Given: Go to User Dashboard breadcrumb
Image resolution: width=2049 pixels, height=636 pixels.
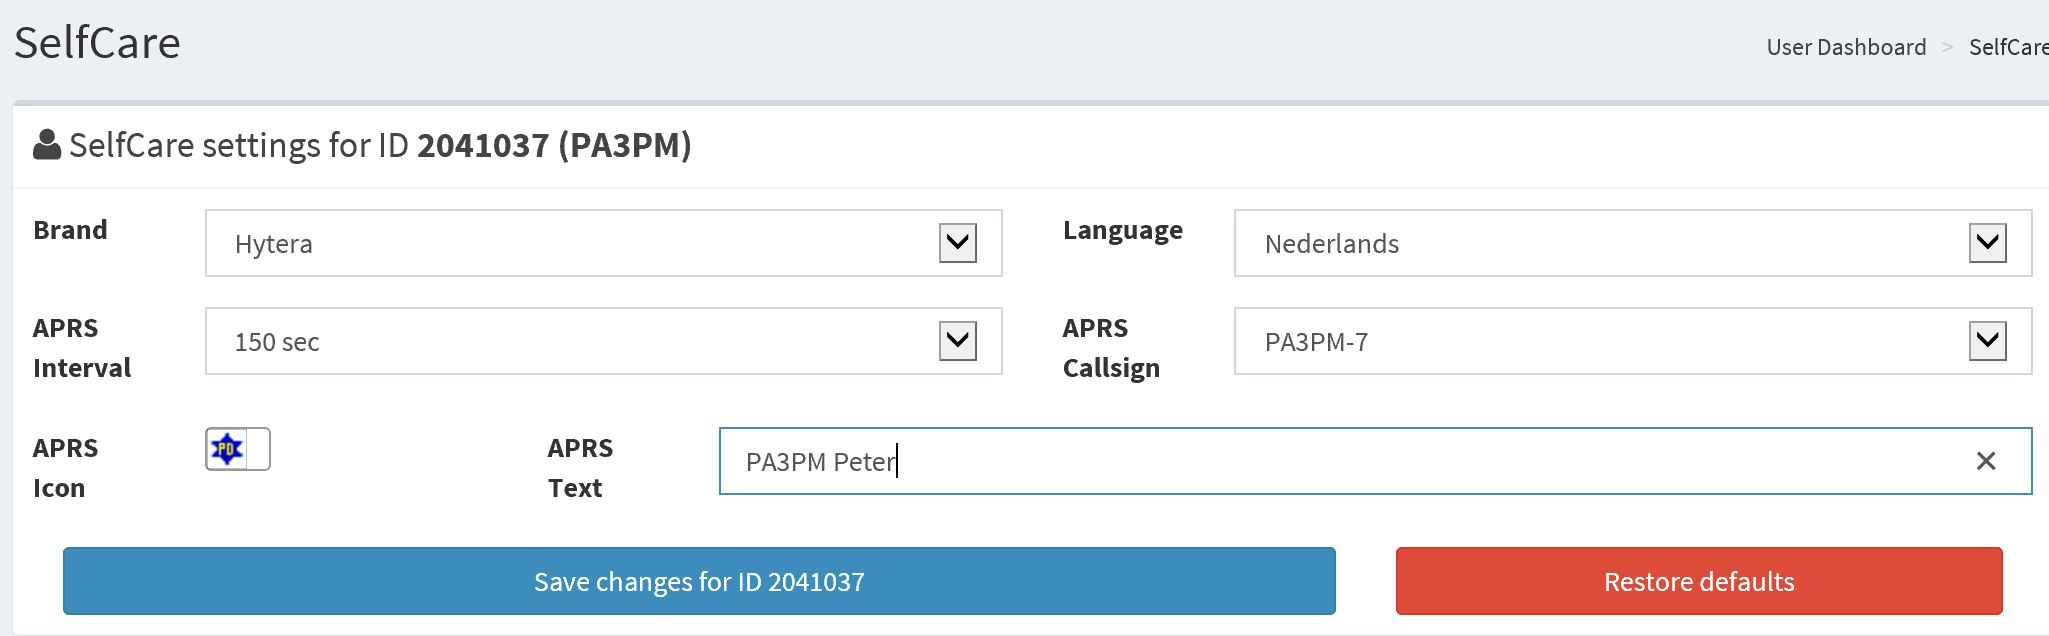Looking at the screenshot, I should point(1846,47).
